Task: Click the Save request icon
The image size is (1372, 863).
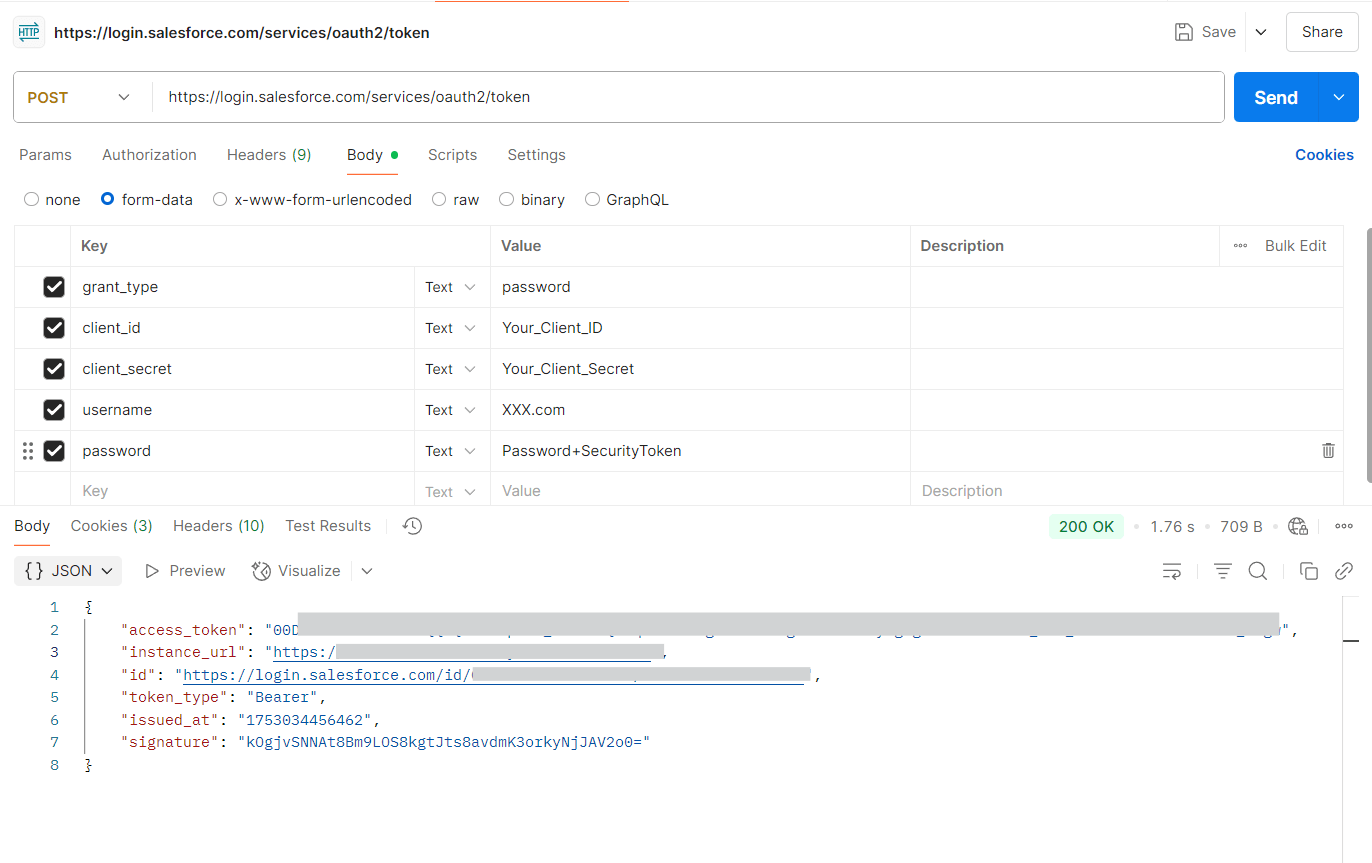Action: click(x=1184, y=31)
